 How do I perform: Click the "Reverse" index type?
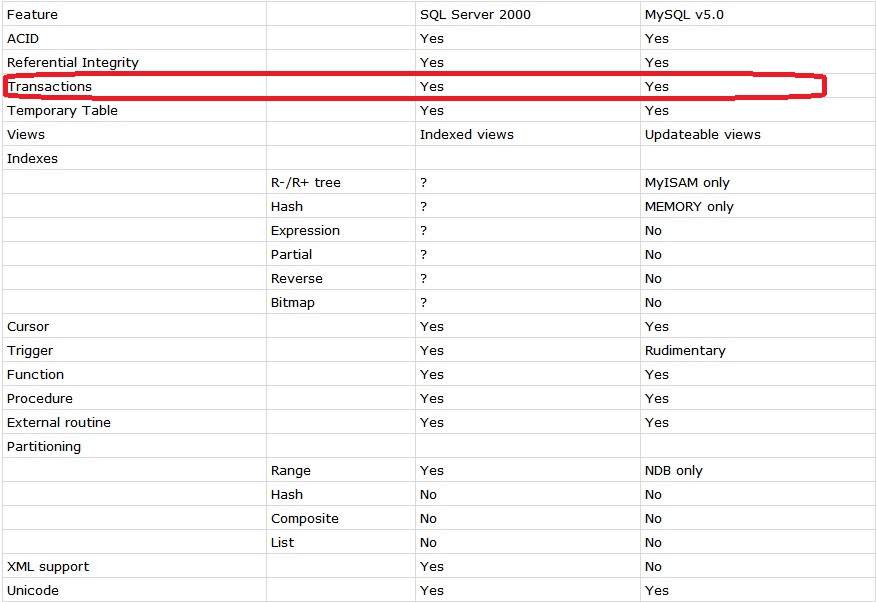[297, 279]
